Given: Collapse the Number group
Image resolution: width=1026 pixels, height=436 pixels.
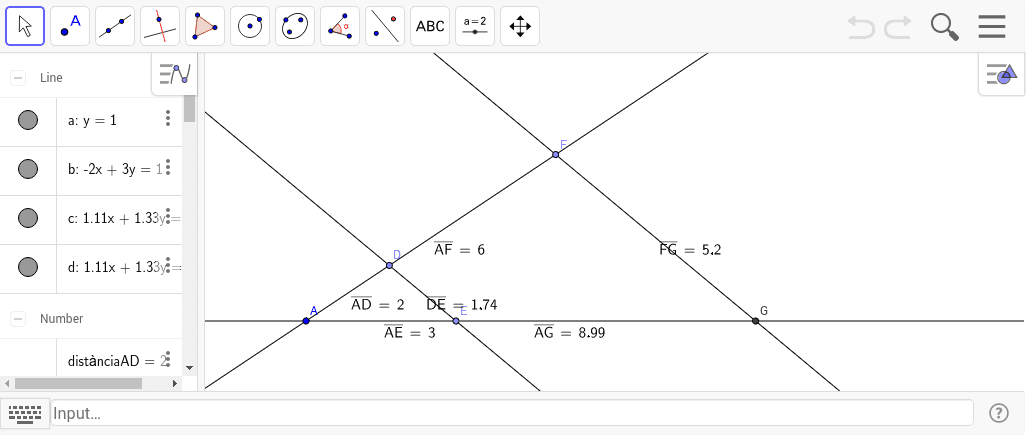Looking at the screenshot, I should tap(18, 319).
